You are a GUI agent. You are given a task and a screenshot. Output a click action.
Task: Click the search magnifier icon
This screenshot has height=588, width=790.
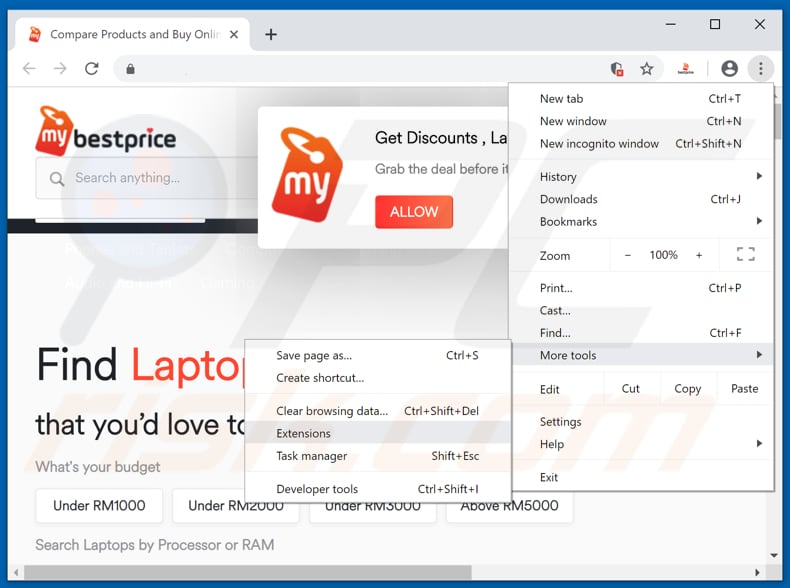[57, 178]
